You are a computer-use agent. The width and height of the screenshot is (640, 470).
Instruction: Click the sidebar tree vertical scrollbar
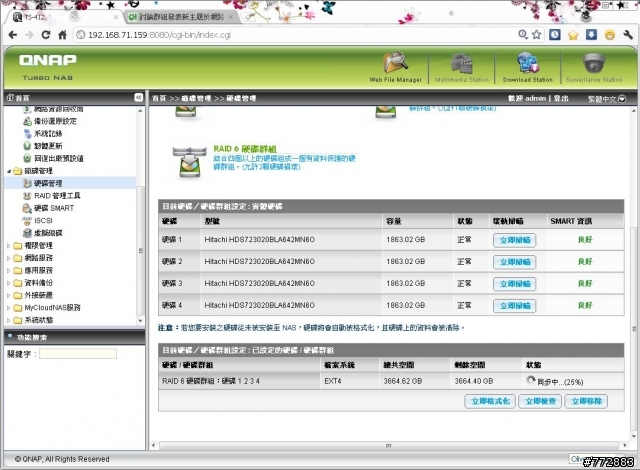coord(140,251)
